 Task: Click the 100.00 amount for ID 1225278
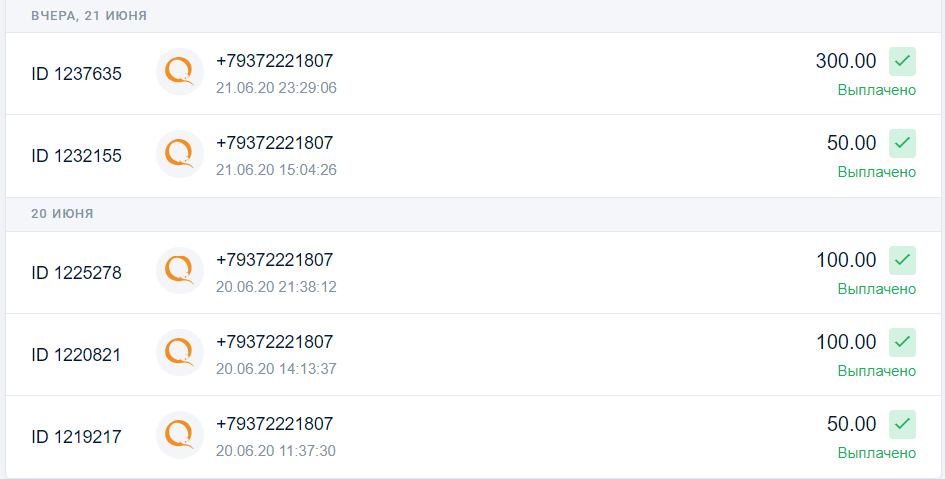coord(846,260)
